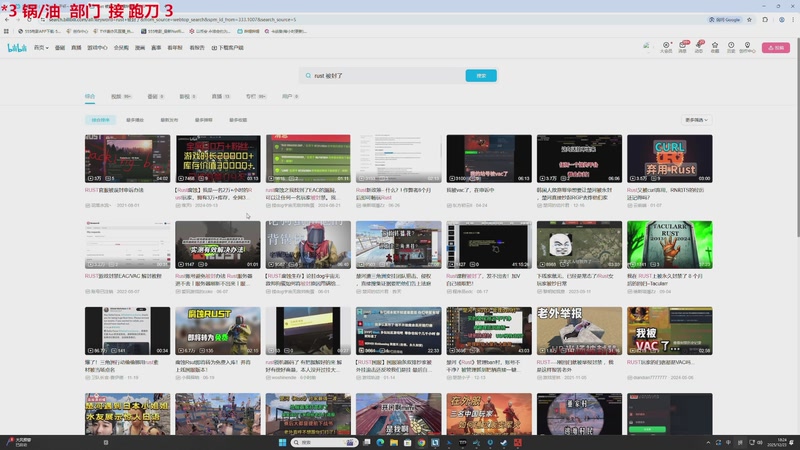The width and height of the screenshot is (800, 450).
Task: Sort results by 最多播放
Action: 135,120
